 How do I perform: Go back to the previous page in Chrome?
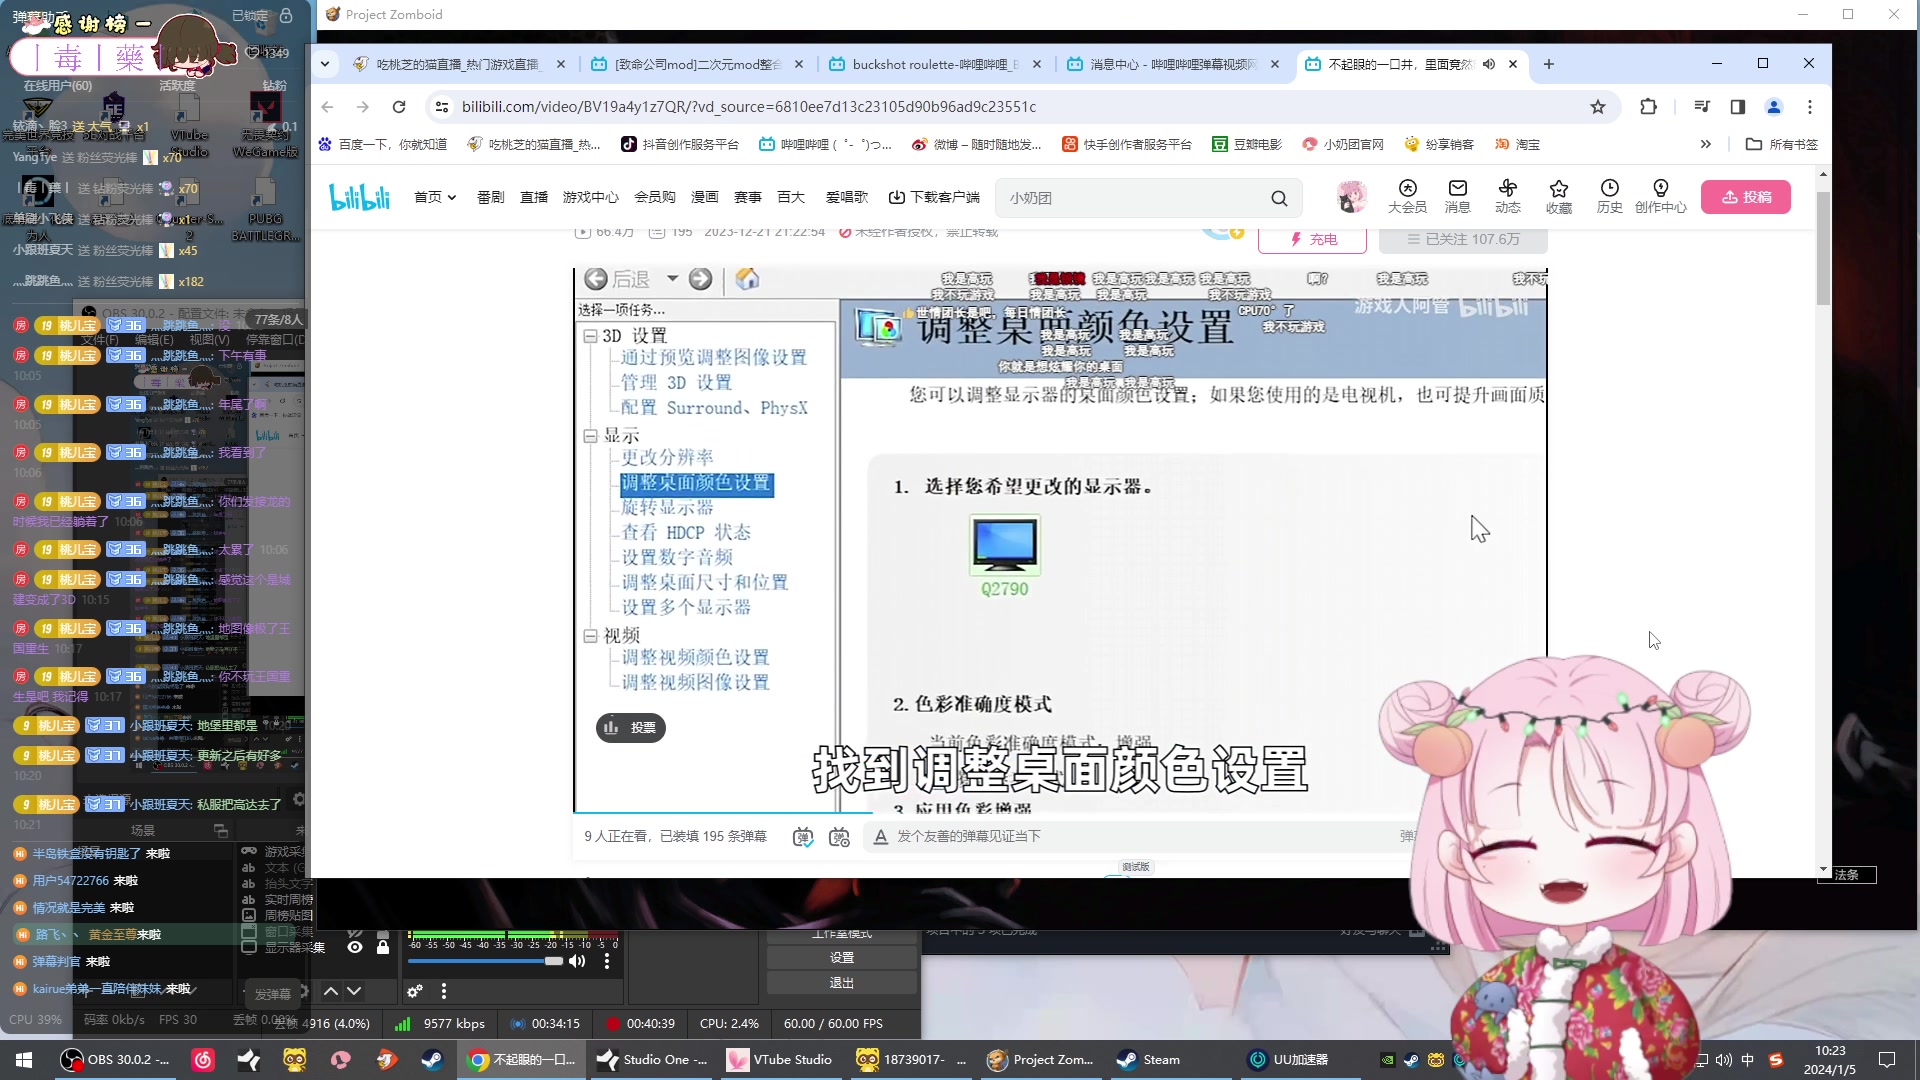pyautogui.click(x=327, y=107)
